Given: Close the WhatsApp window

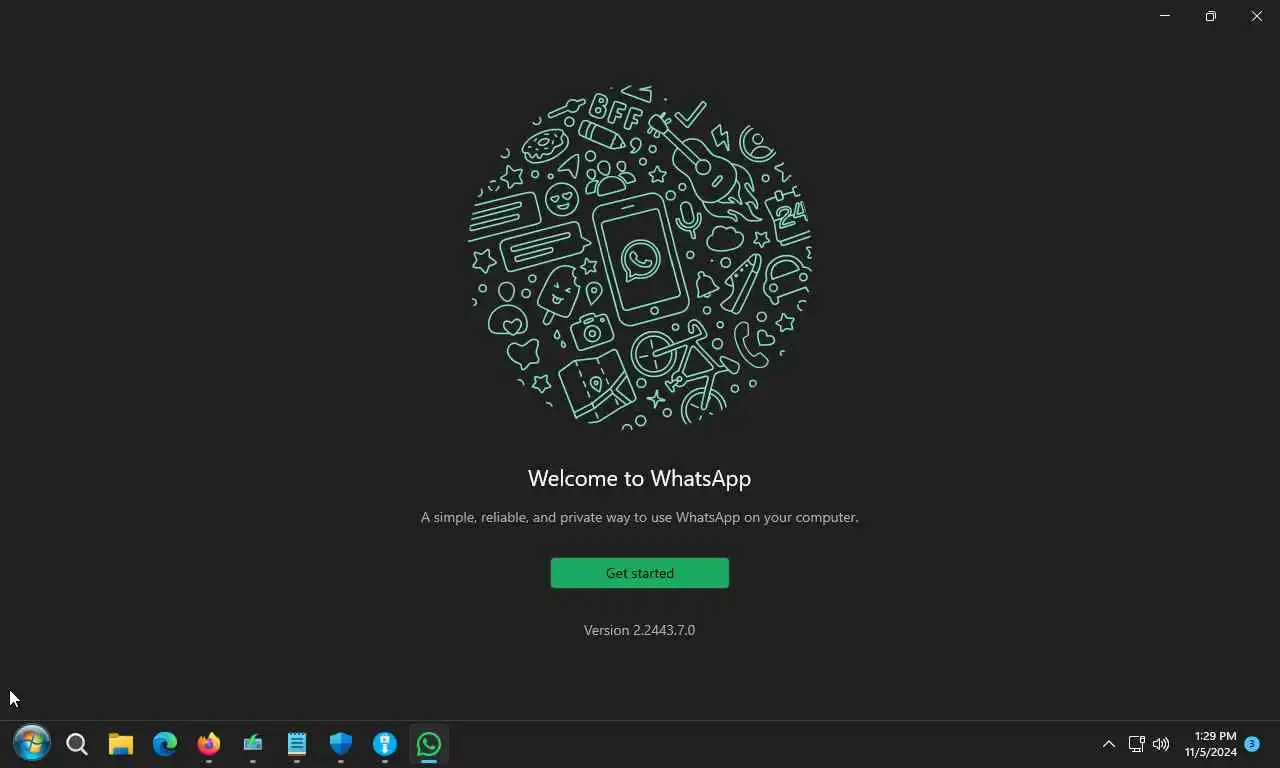Looking at the screenshot, I should (1257, 16).
